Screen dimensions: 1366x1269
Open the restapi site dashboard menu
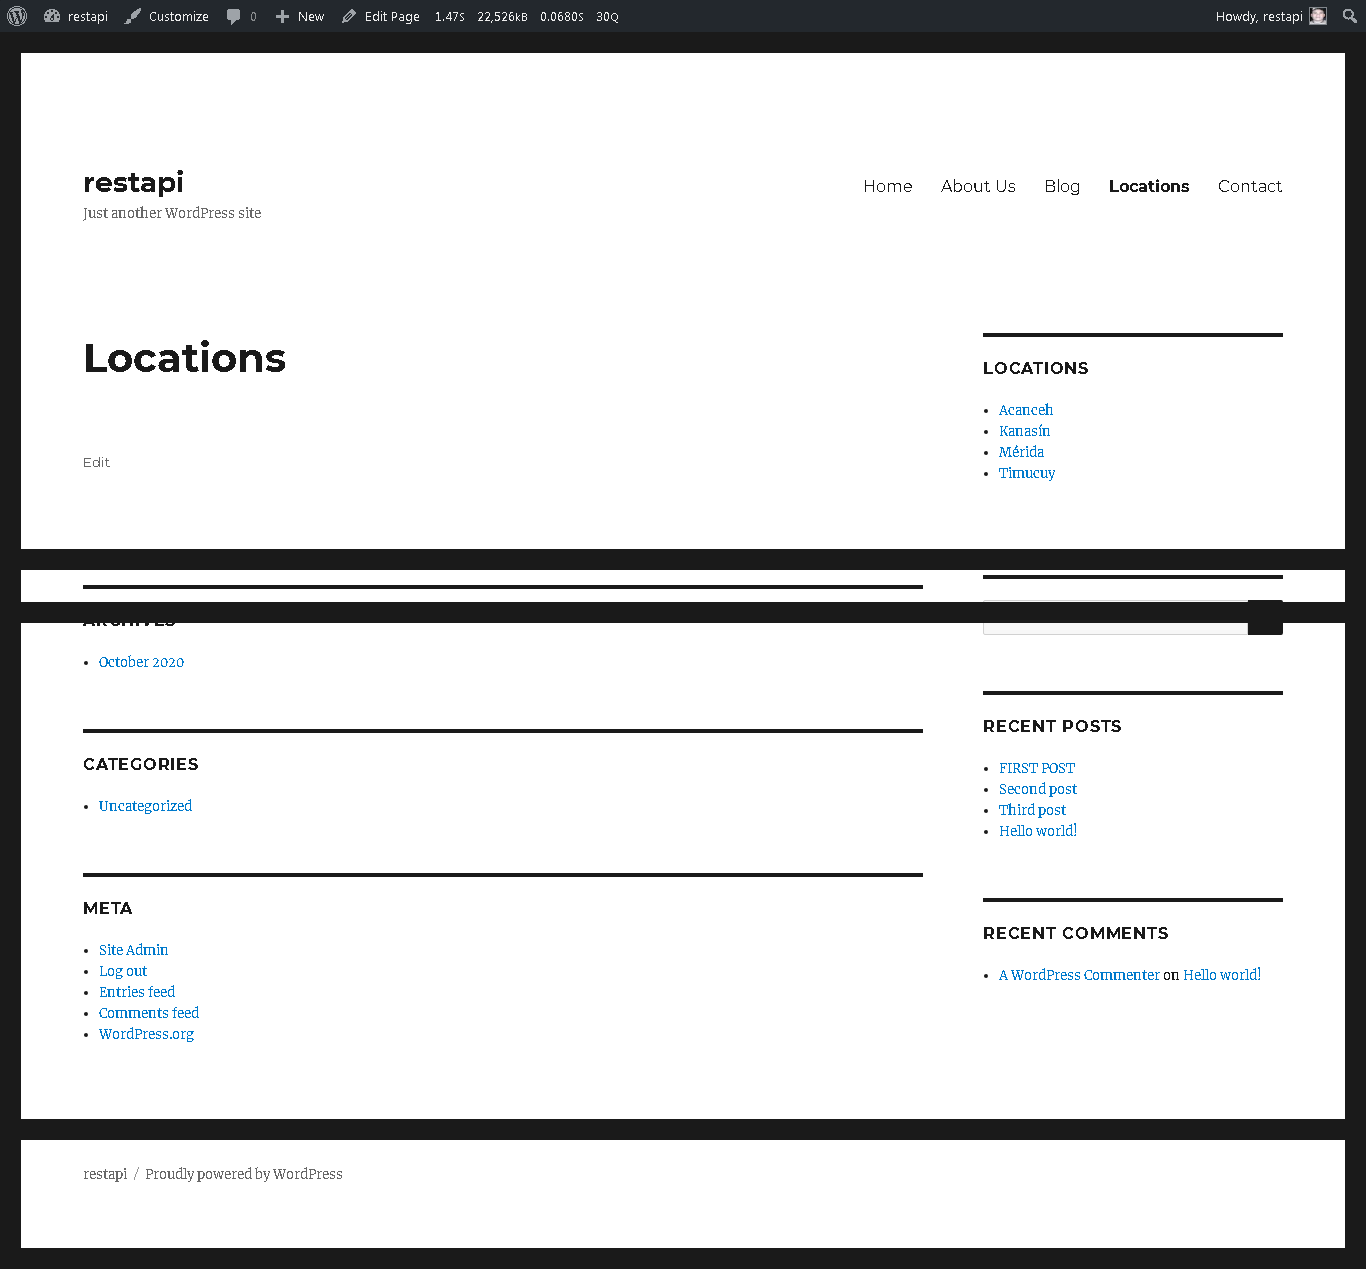click(76, 16)
